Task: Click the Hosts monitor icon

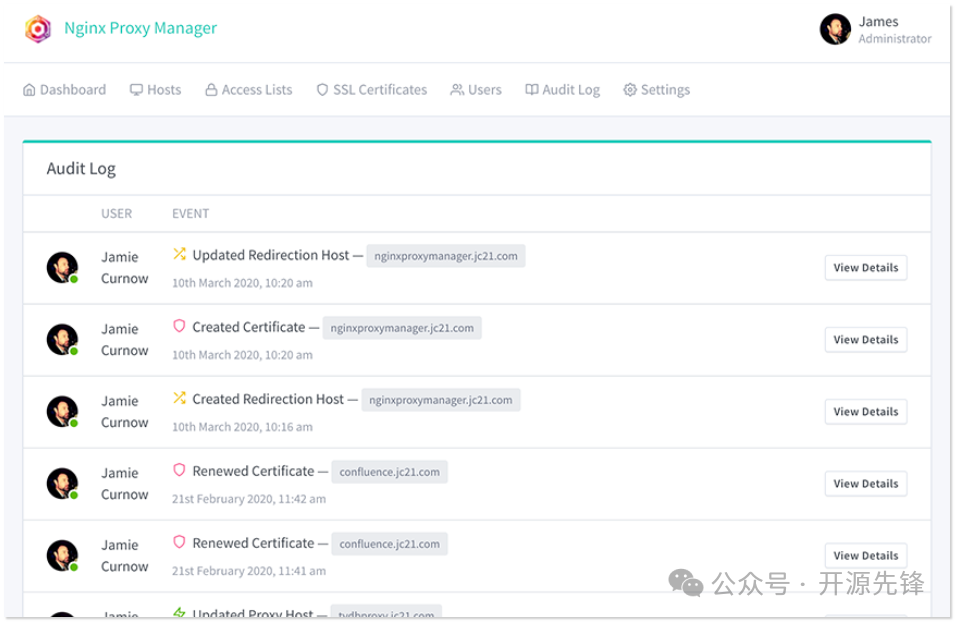Action: (136, 90)
